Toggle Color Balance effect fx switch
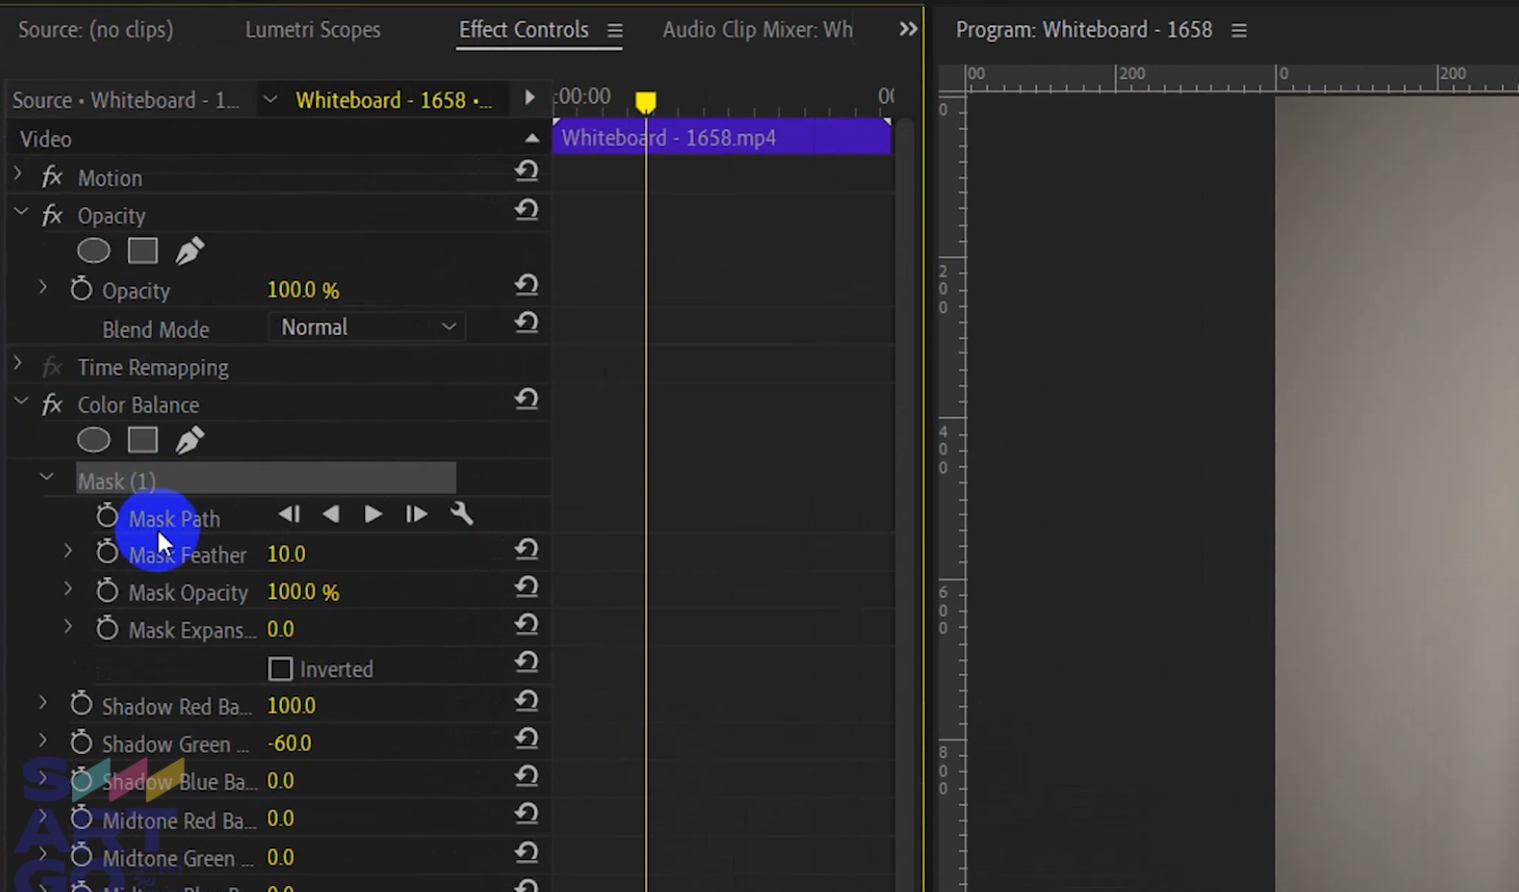Screen dimensions: 1519x892 [x=52, y=405]
